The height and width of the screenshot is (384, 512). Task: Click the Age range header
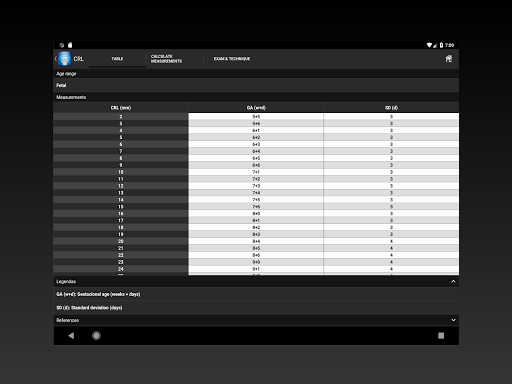click(256, 74)
